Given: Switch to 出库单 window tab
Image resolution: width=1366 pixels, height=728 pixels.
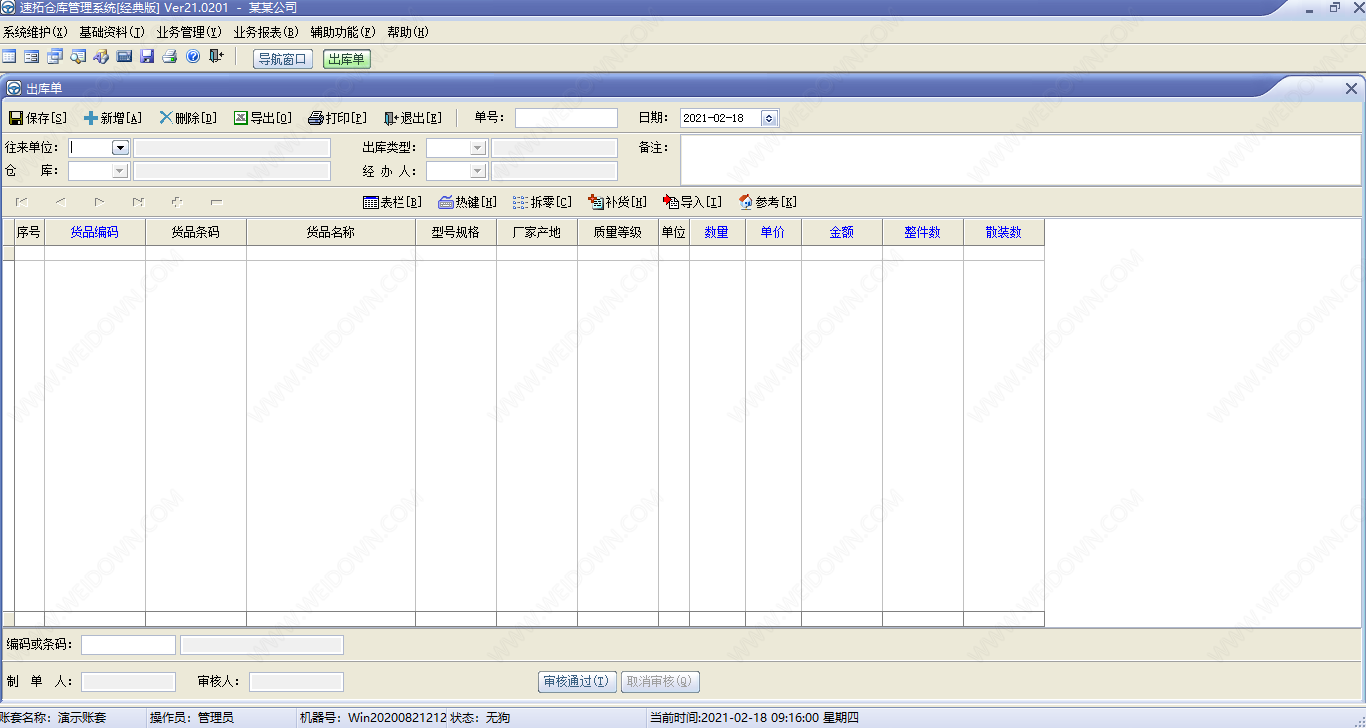Looking at the screenshot, I should tap(346, 59).
